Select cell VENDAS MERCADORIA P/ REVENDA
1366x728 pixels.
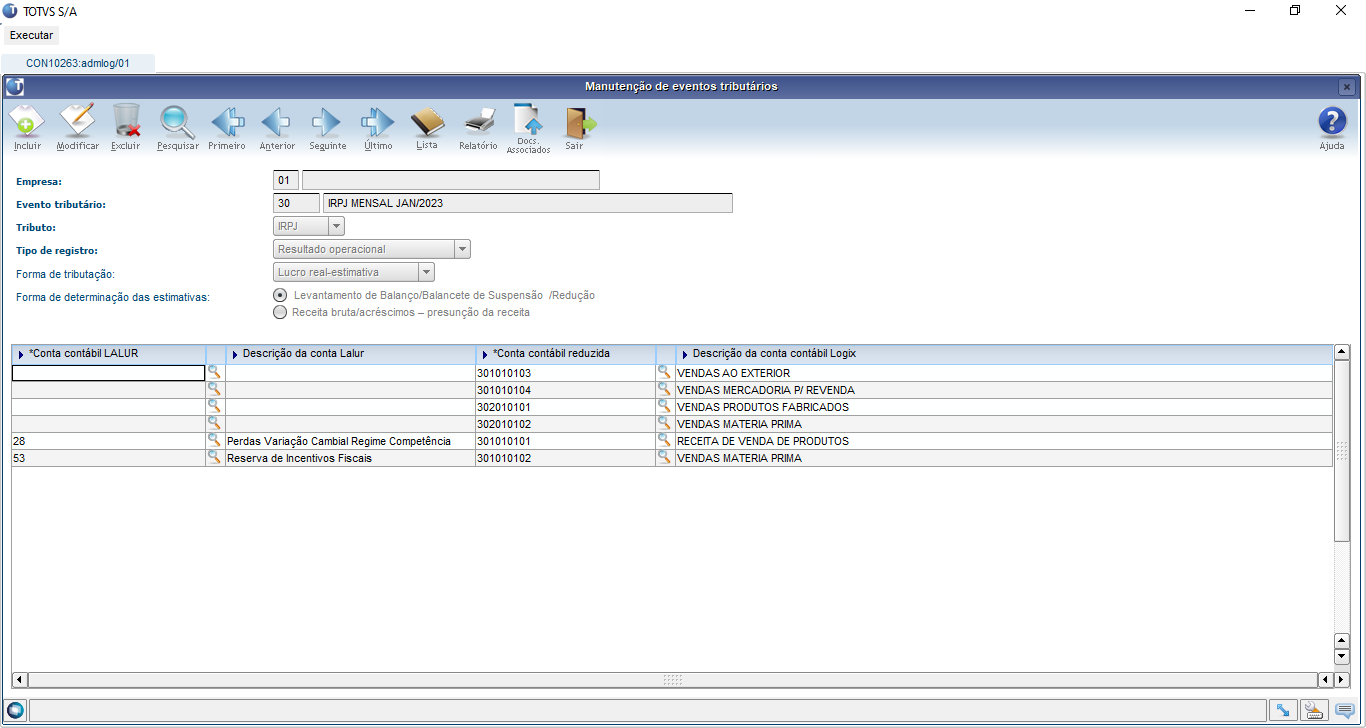1004,390
